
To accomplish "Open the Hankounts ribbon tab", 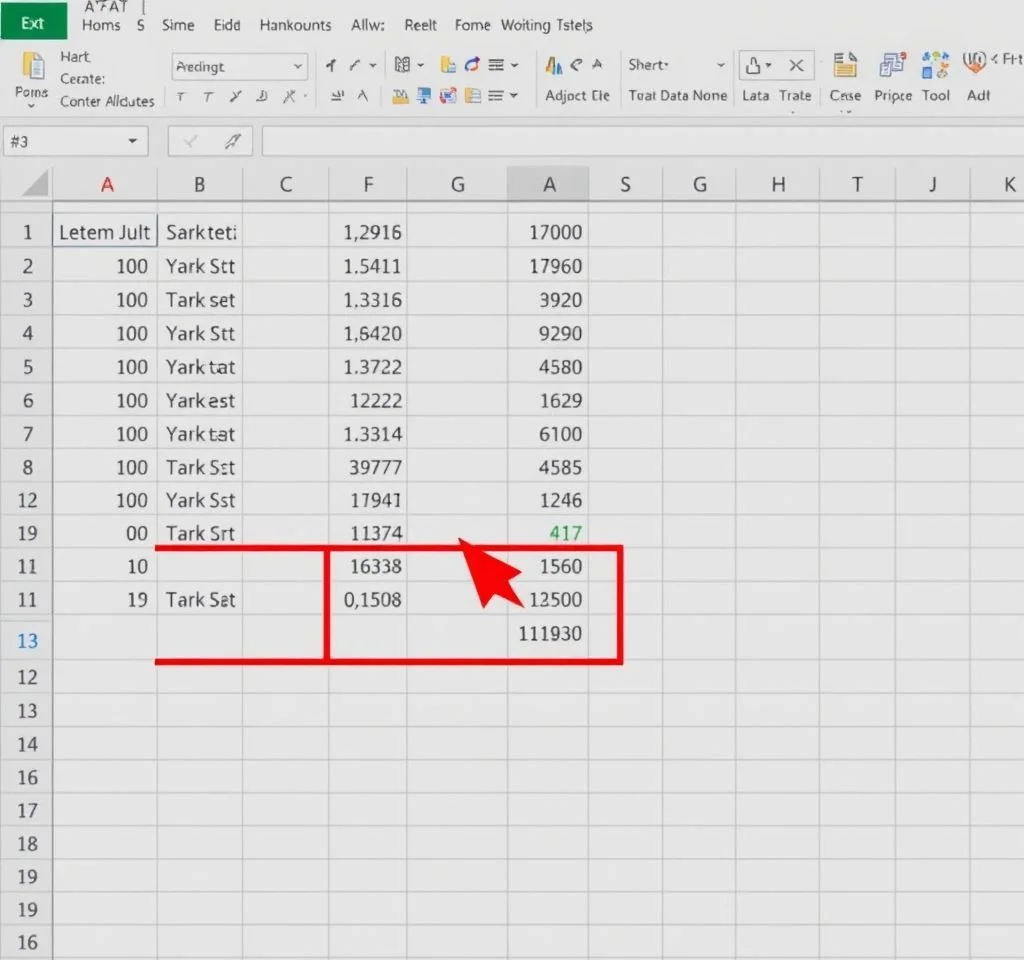I will click(294, 25).
